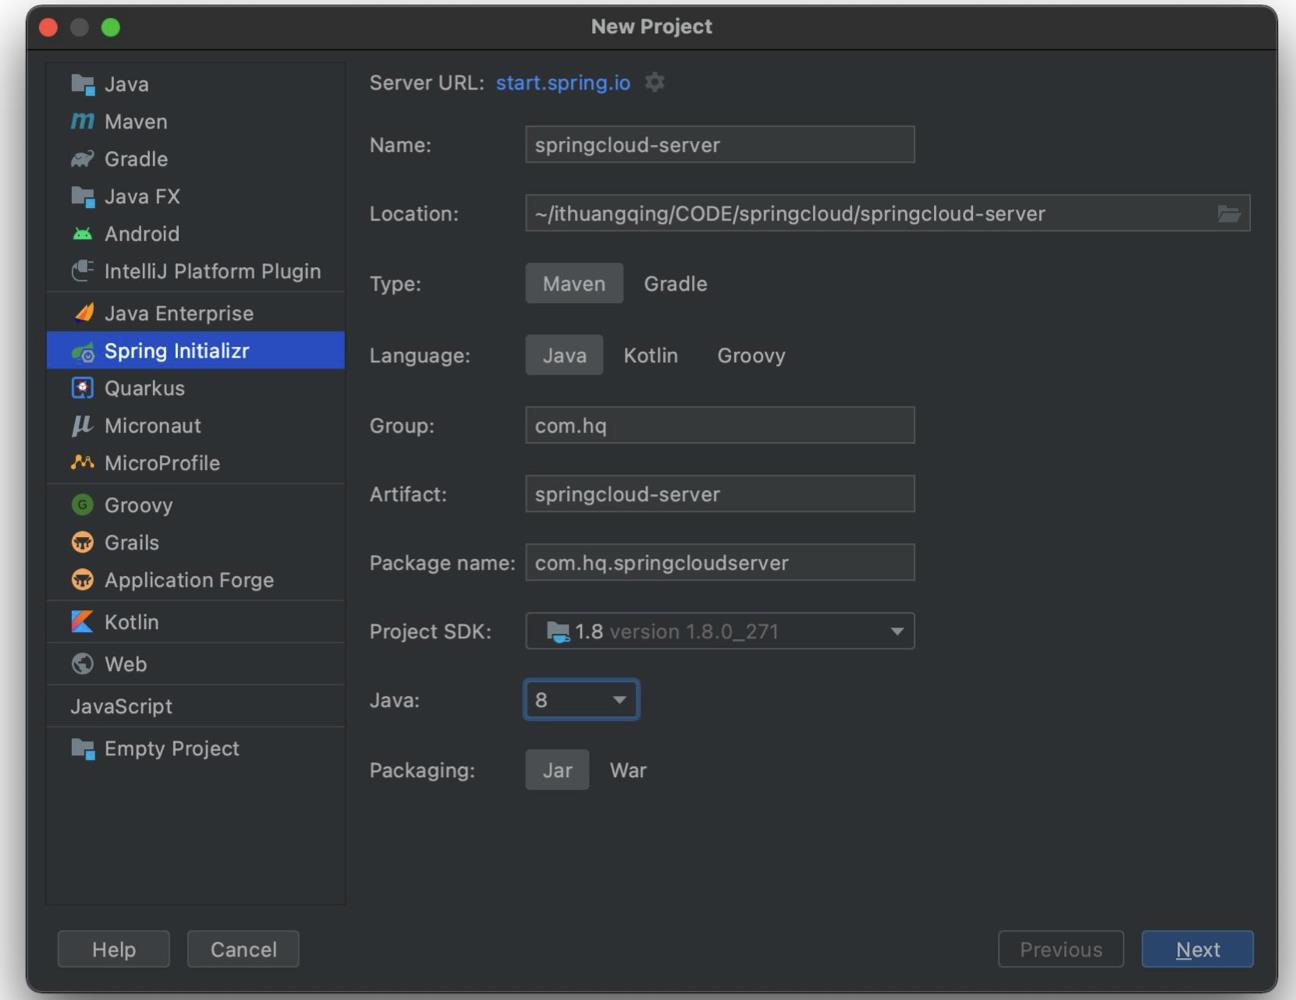The width and height of the screenshot is (1296, 1000).
Task: Choose Java as the language
Action: (564, 355)
